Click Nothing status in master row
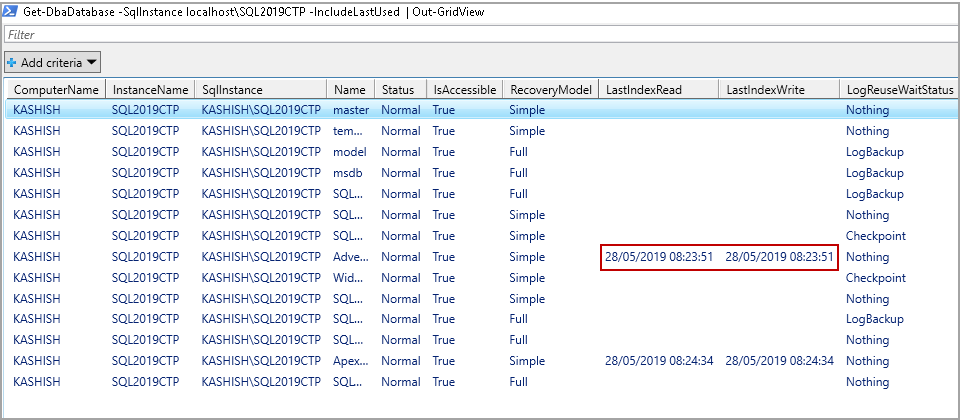 click(x=867, y=110)
